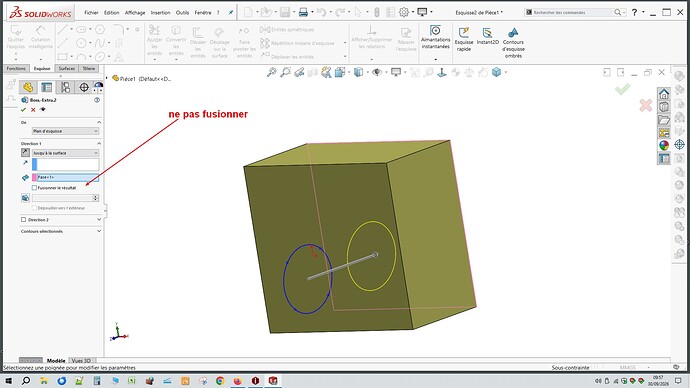The height and width of the screenshot is (388, 690).
Task: Open the Appearances colored ball task pane
Action: pyautogui.click(x=664, y=145)
